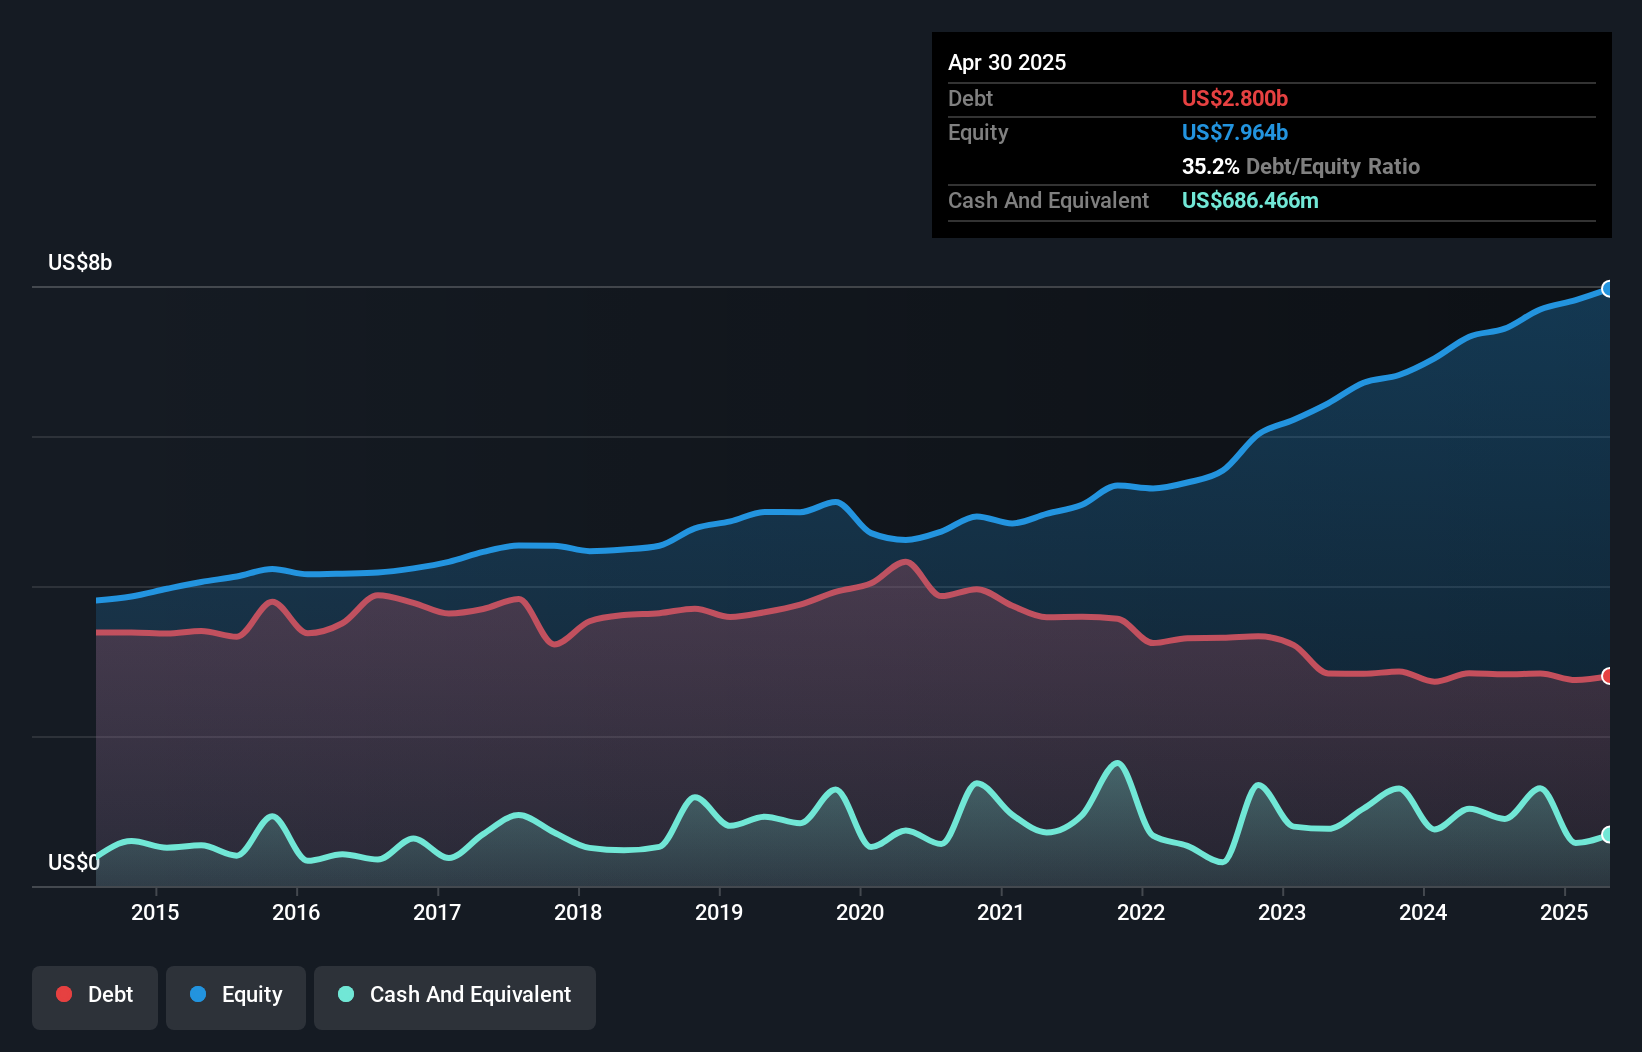Click the US$686.466m cash value
The width and height of the screenshot is (1642, 1052).
tap(1250, 200)
